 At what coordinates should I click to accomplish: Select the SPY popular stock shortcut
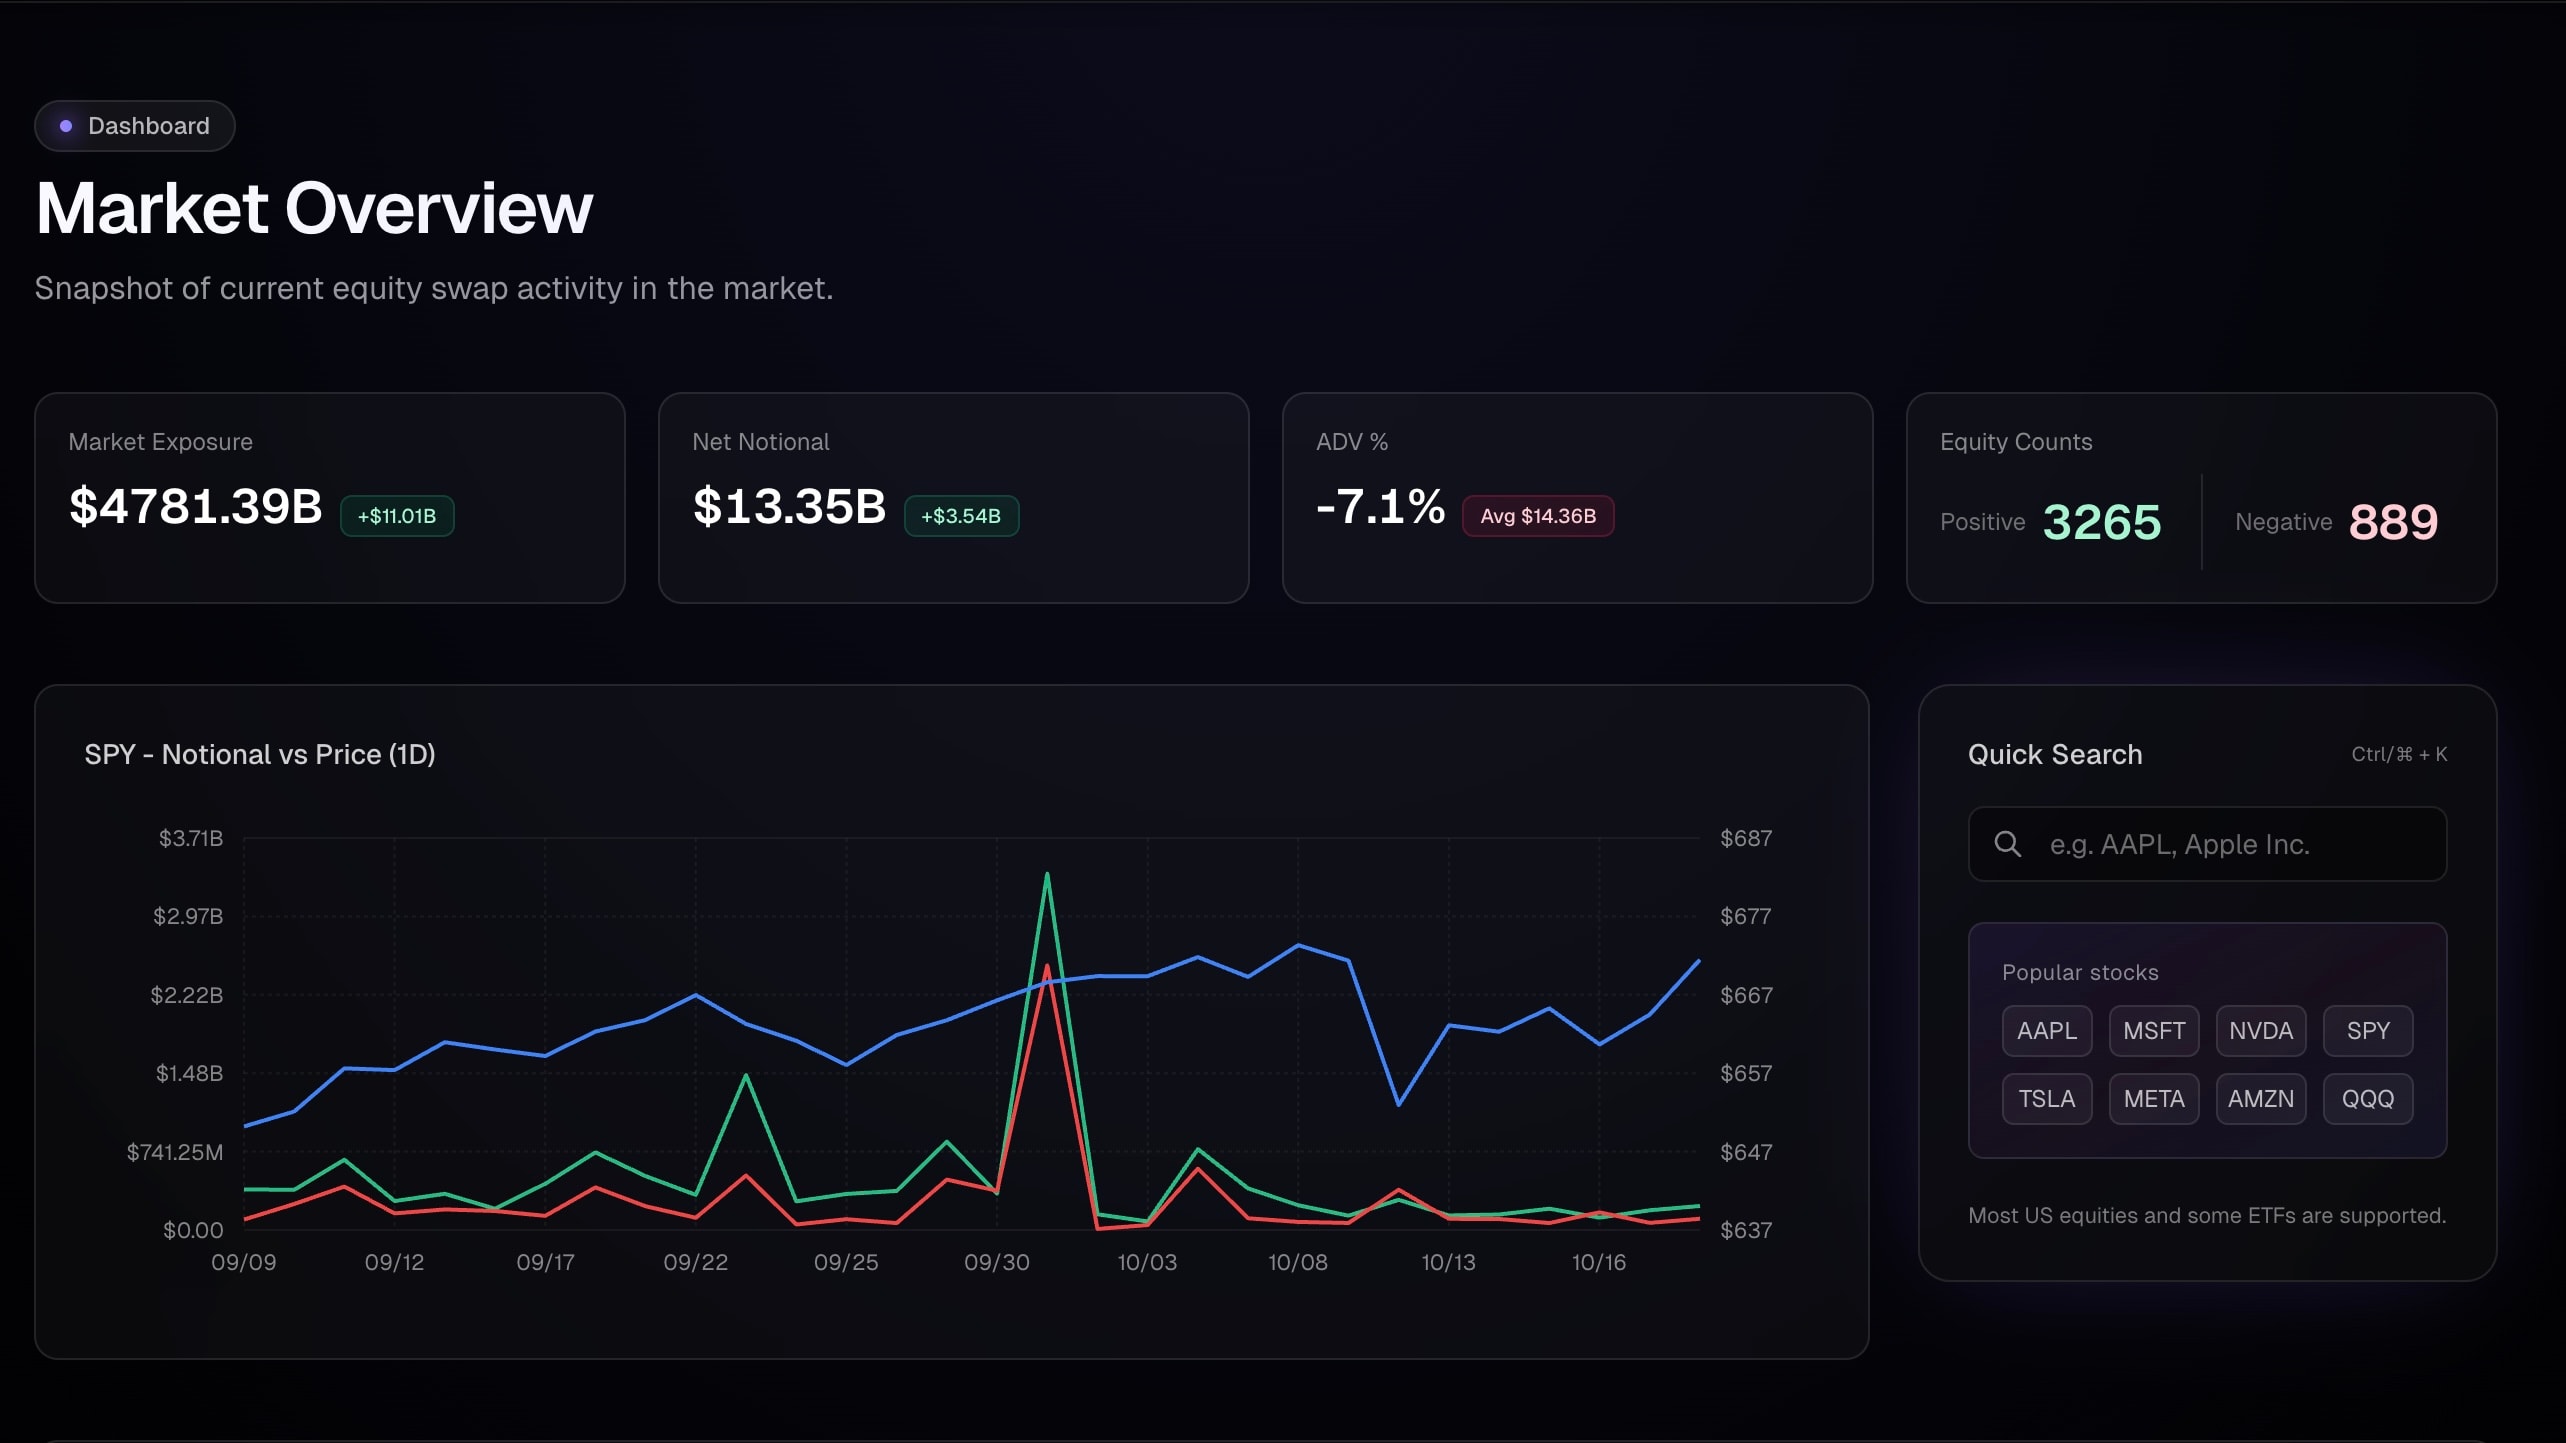[x=2368, y=1030]
